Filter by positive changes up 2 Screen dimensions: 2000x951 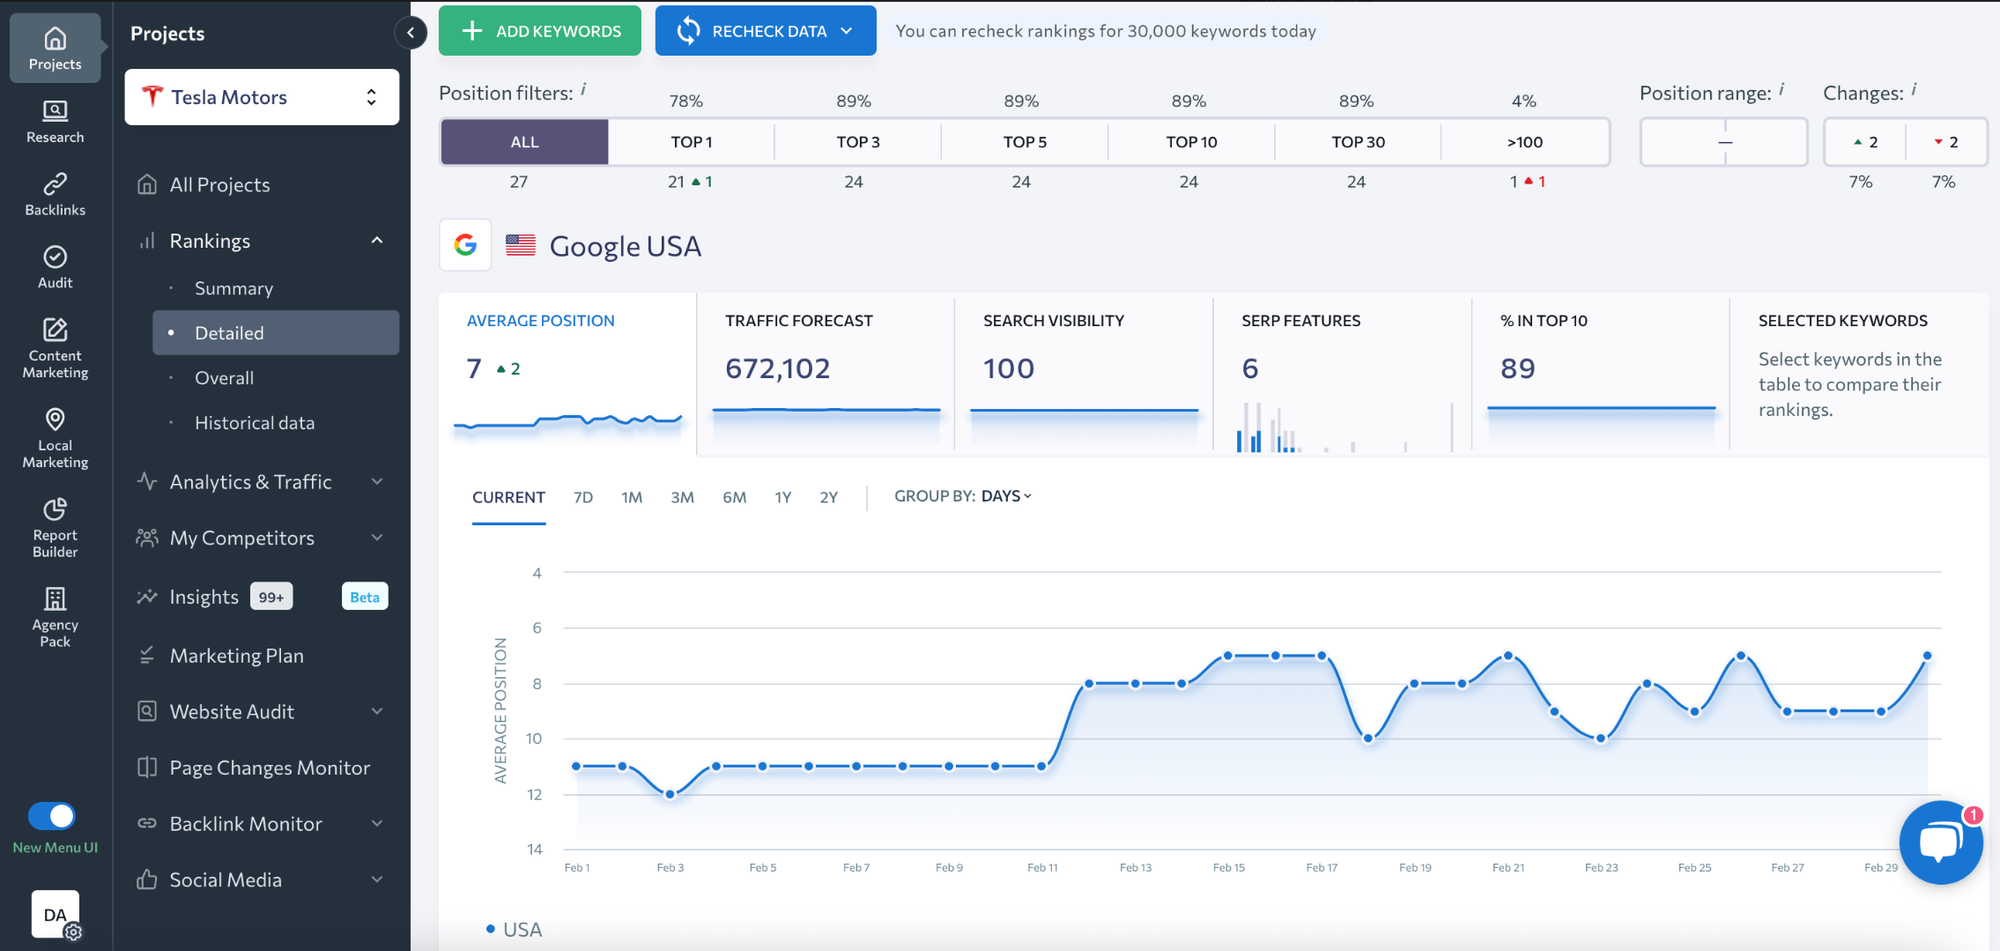coord(1865,142)
